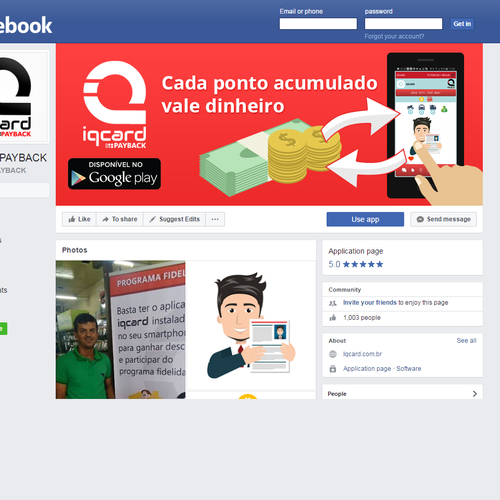Click the 5.0 star rating
The image size is (500, 500).
click(x=356, y=264)
